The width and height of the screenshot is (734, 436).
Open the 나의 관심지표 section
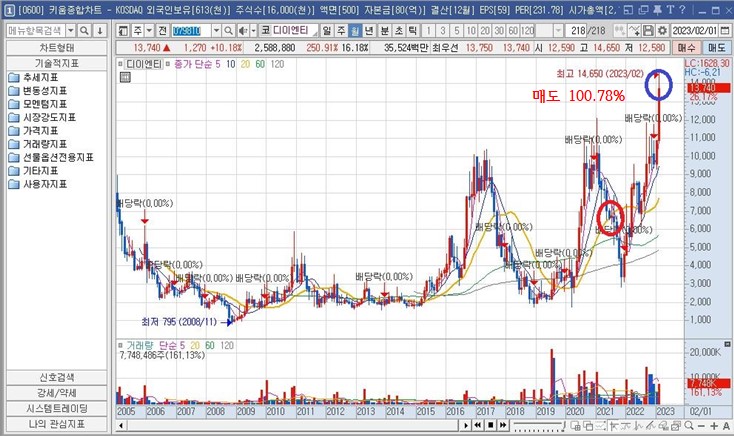57,424
